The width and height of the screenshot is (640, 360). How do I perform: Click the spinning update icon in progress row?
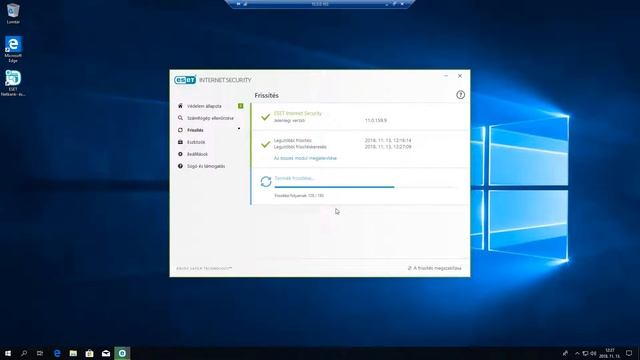point(266,182)
